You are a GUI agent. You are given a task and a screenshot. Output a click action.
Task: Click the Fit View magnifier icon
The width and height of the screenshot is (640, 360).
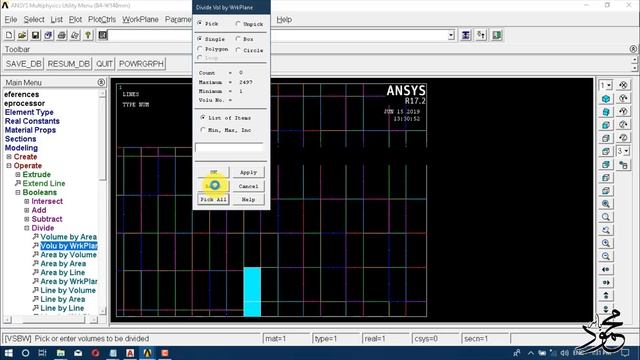[x=606, y=204]
